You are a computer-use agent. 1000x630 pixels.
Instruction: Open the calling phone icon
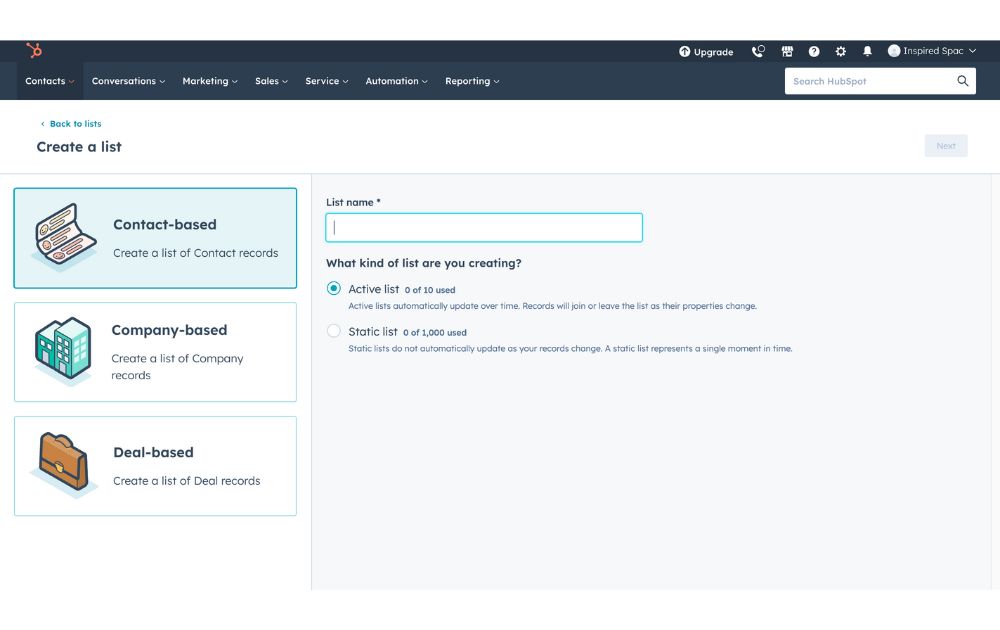pyautogui.click(x=758, y=52)
